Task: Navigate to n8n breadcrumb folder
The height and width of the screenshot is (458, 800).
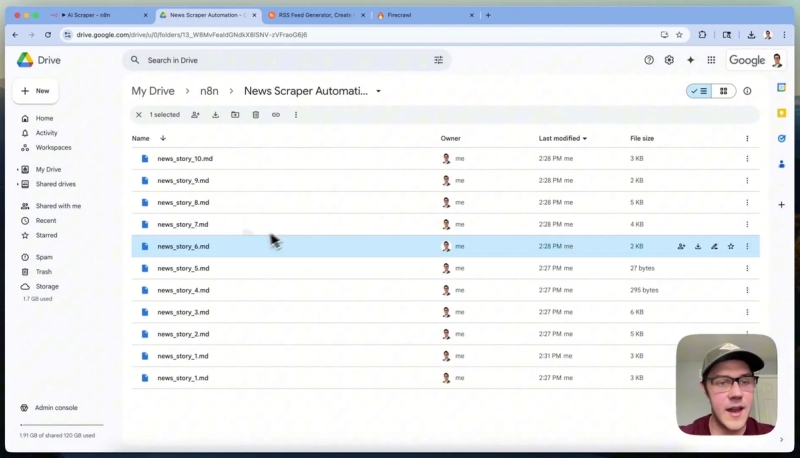Action: 209,91
